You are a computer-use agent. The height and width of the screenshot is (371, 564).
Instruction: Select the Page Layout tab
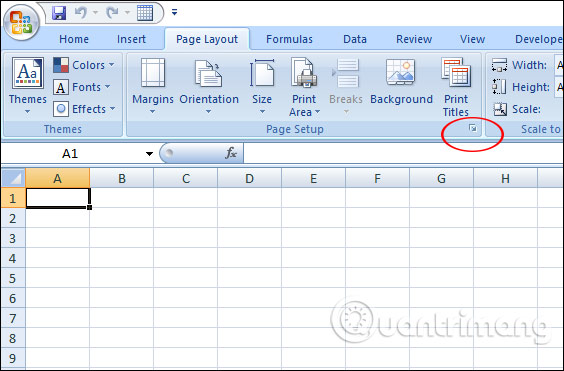[207, 39]
